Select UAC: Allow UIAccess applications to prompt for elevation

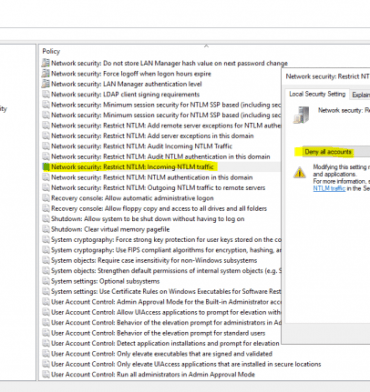tap(166, 312)
